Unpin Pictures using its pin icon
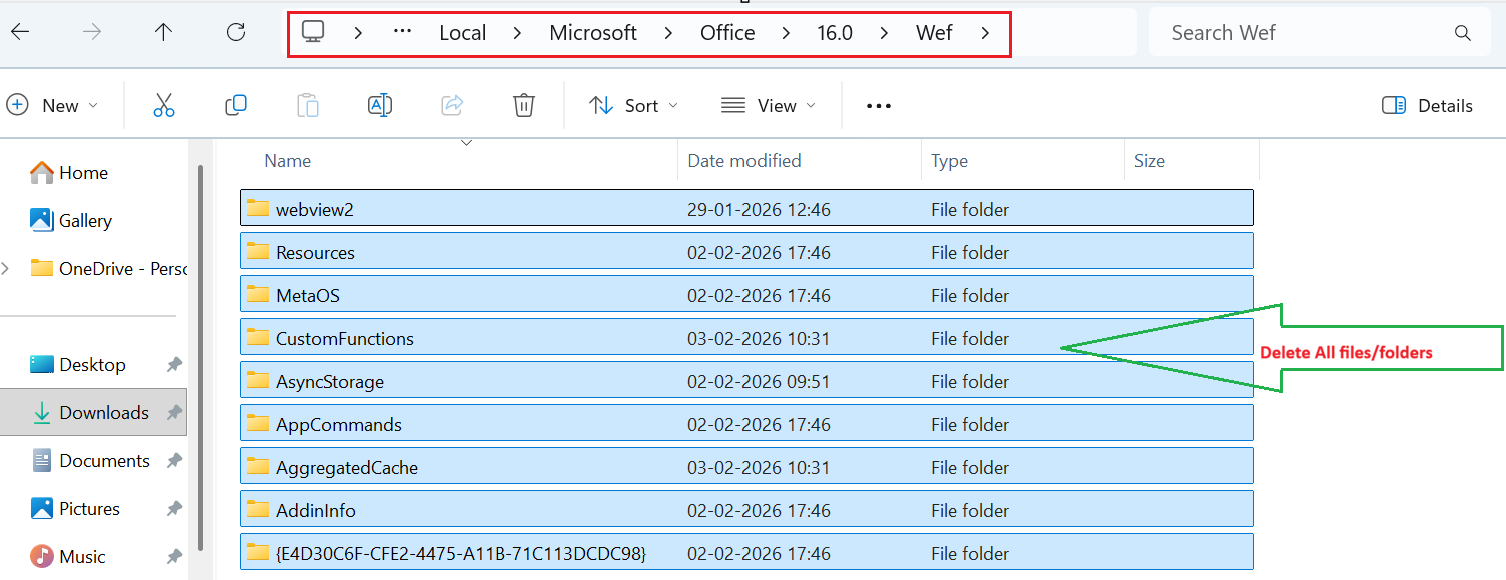 (x=174, y=509)
